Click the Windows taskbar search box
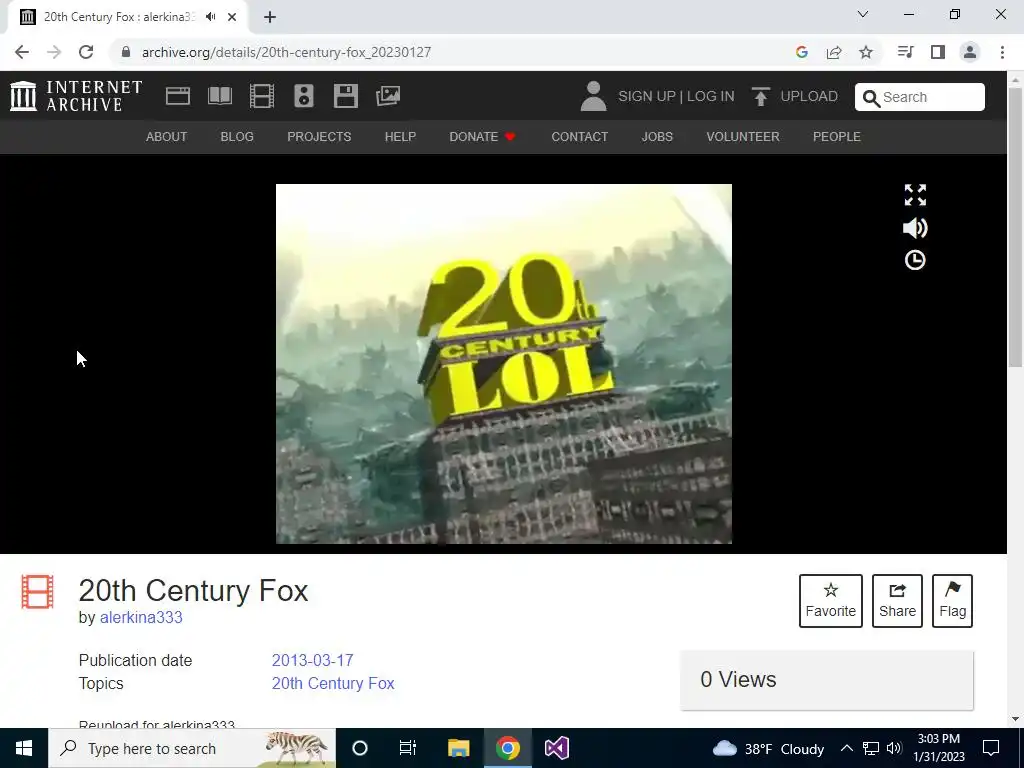The height and width of the screenshot is (768, 1024). click(192, 748)
